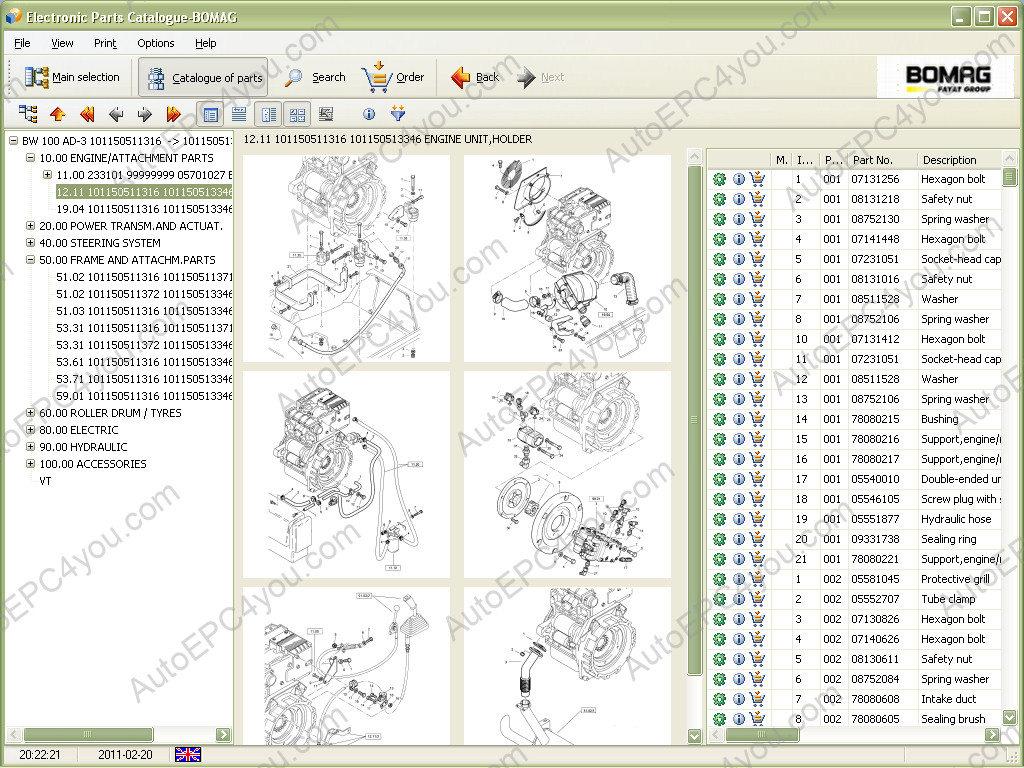Image resolution: width=1024 pixels, height=768 pixels.
Task: Click the double right red arrows icon
Action: (173, 114)
